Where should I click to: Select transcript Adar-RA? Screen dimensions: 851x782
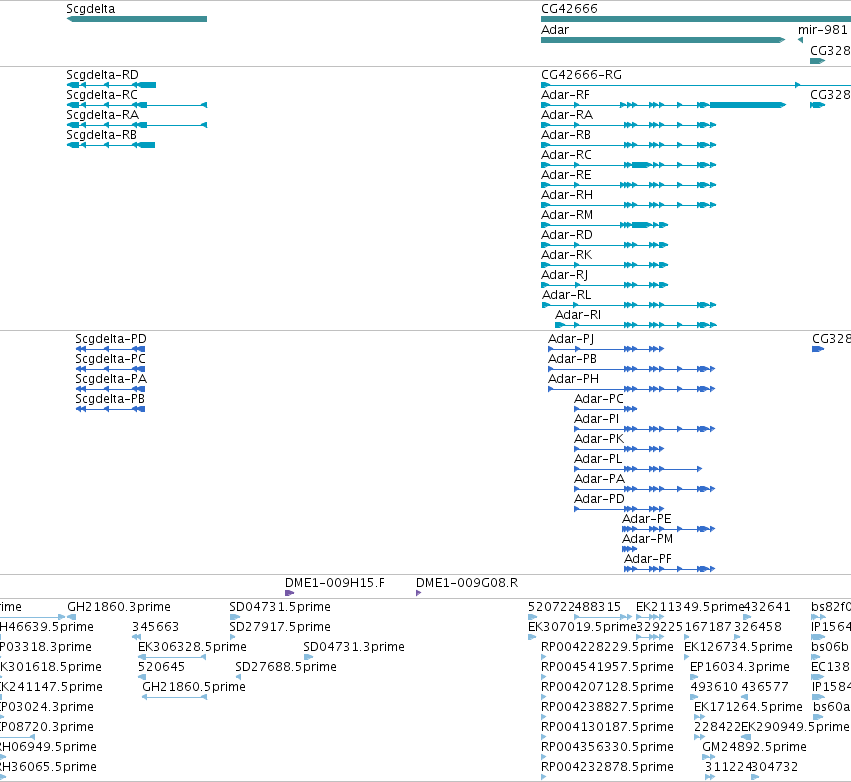[x=628, y=125]
